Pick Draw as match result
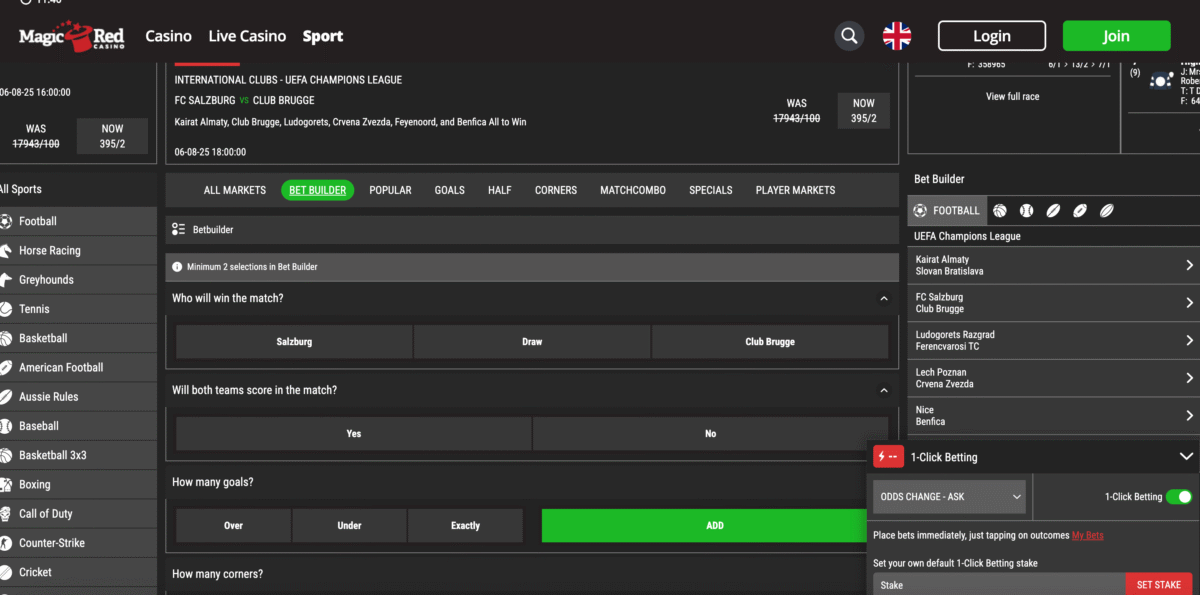The width and height of the screenshot is (1200, 595). tap(532, 342)
